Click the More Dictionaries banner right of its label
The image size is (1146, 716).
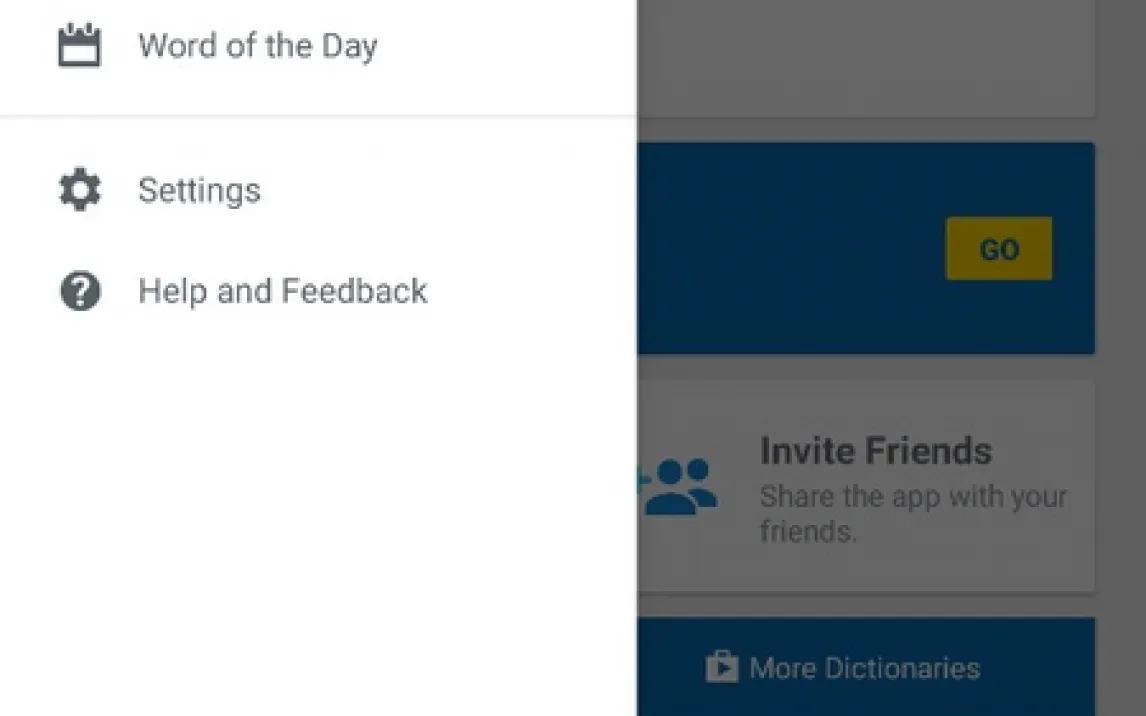(1040, 667)
